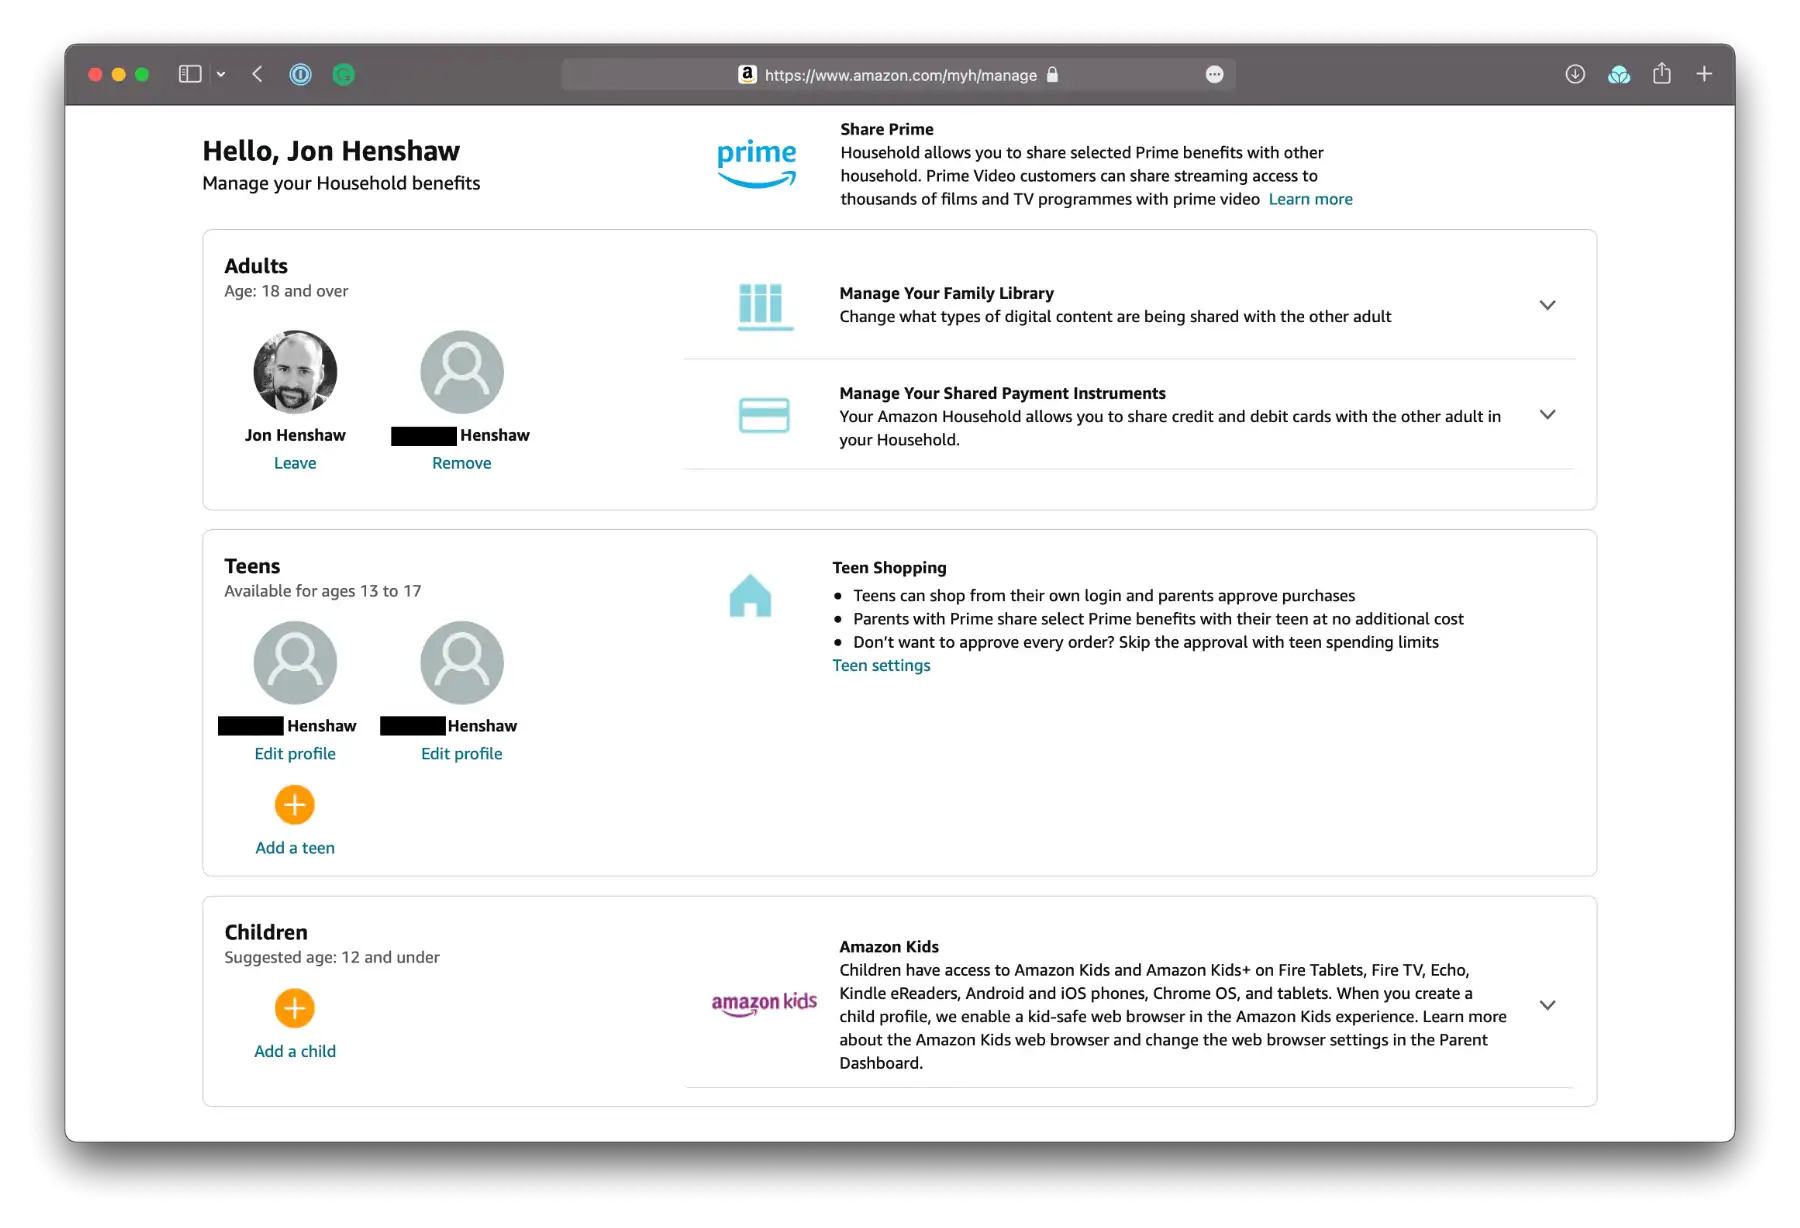The height and width of the screenshot is (1228, 1800).
Task: Click Jon Henshaw's profile photo
Action: tap(295, 371)
